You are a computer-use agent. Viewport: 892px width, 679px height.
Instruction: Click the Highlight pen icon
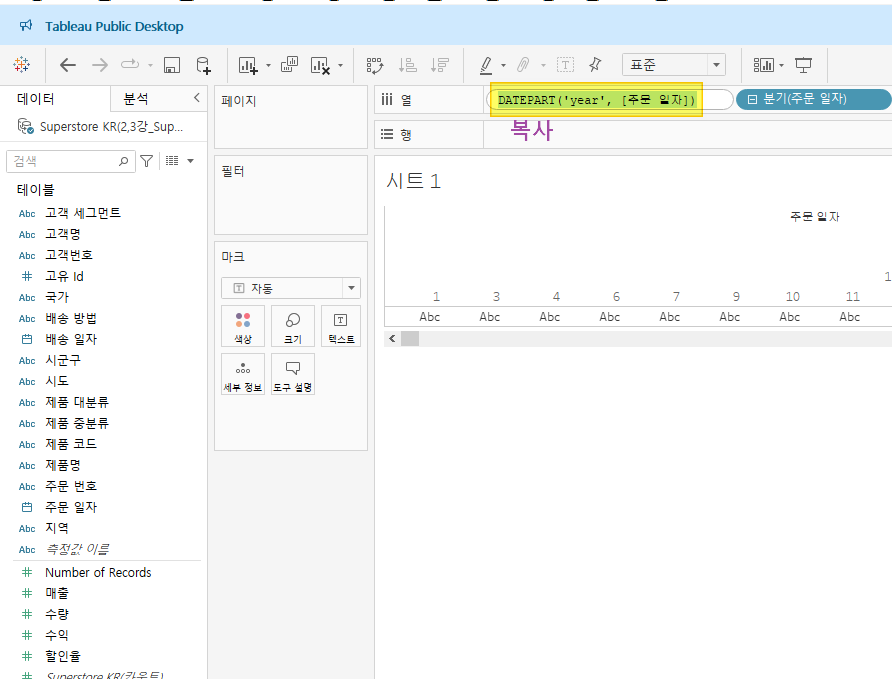coord(486,65)
